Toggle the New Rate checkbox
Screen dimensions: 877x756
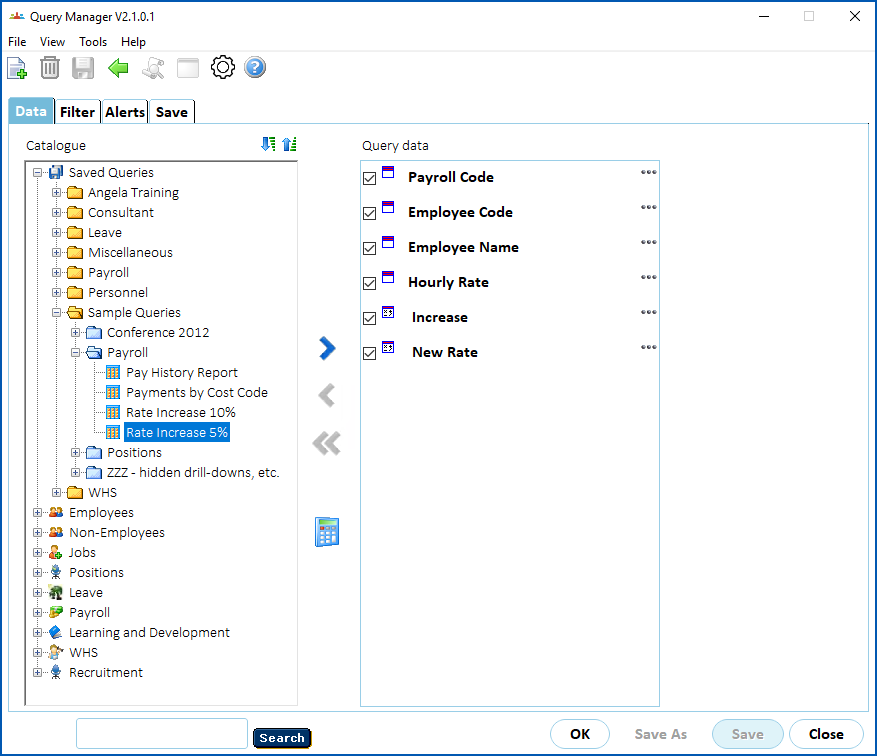(370, 353)
